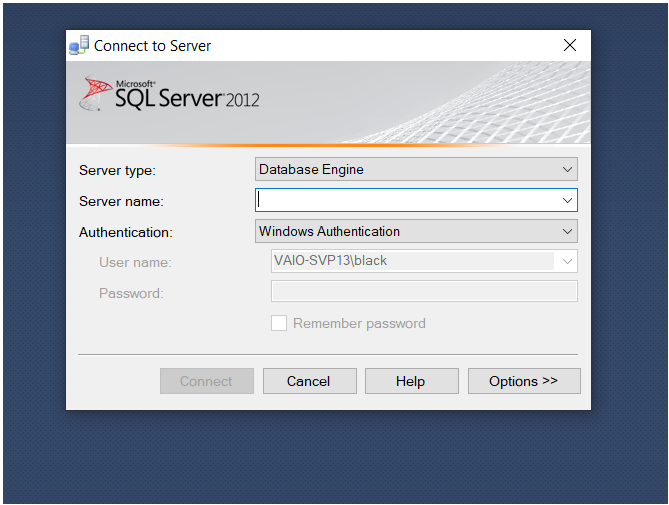Click the Password input field
The width and height of the screenshot is (669, 505).
(424, 291)
